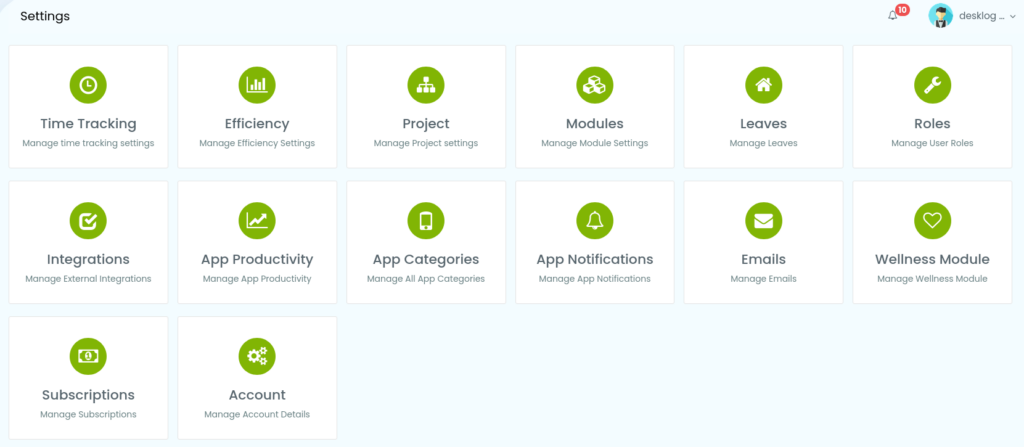Click the Leaves house icon
Image resolution: width=1024 pixels, height=447 pixels.
point(763,85)
